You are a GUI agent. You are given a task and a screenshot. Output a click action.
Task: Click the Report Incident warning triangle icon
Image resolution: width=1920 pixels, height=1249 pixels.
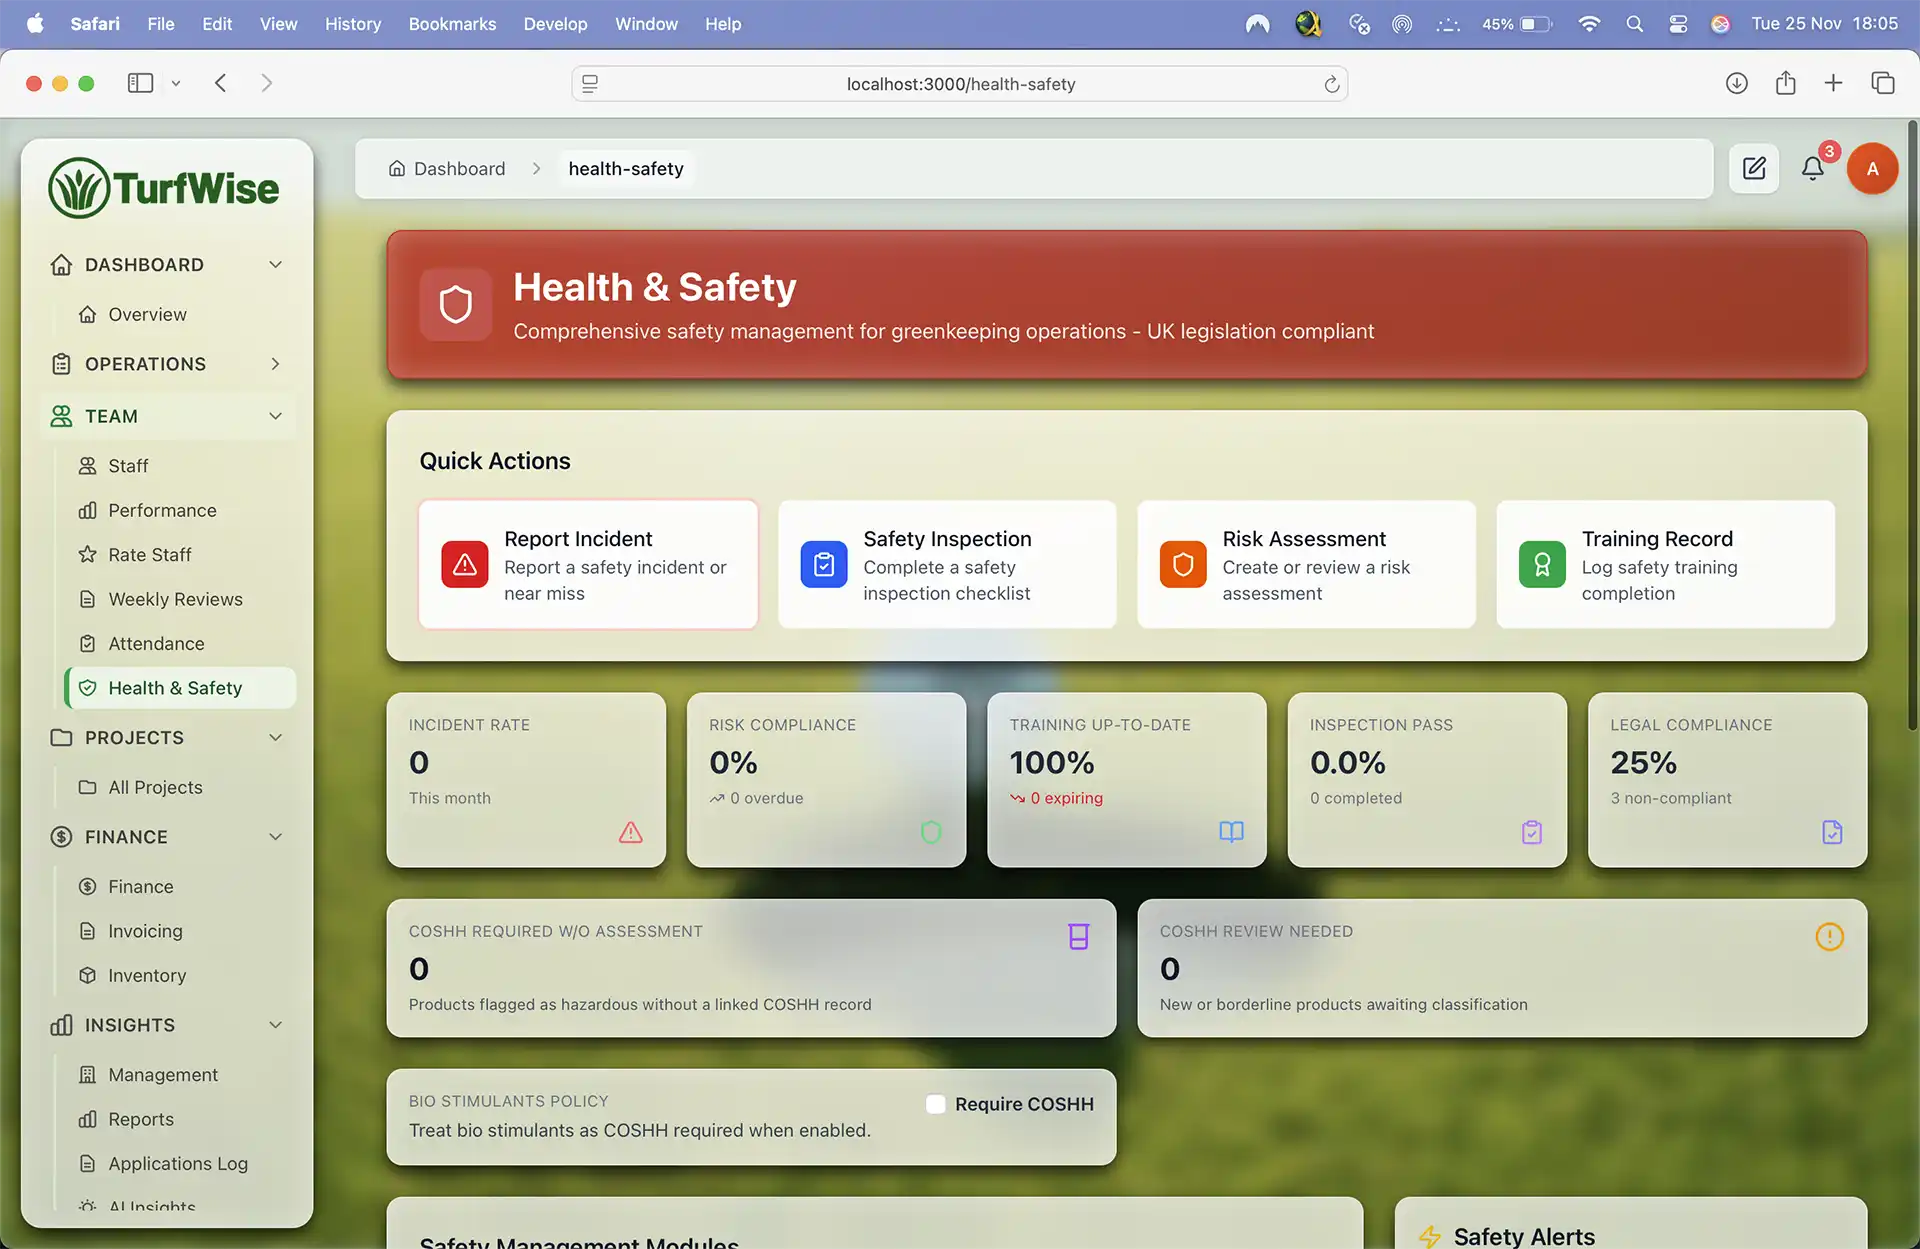pyautogui.click(x=463, y=564)
